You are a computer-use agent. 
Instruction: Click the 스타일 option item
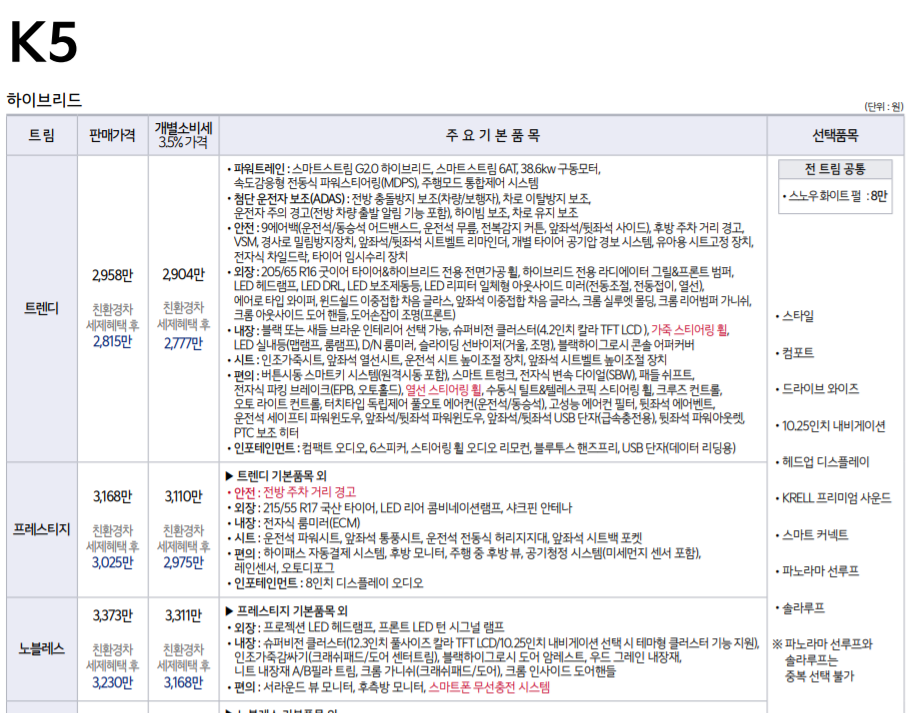[x=795, y=316]
